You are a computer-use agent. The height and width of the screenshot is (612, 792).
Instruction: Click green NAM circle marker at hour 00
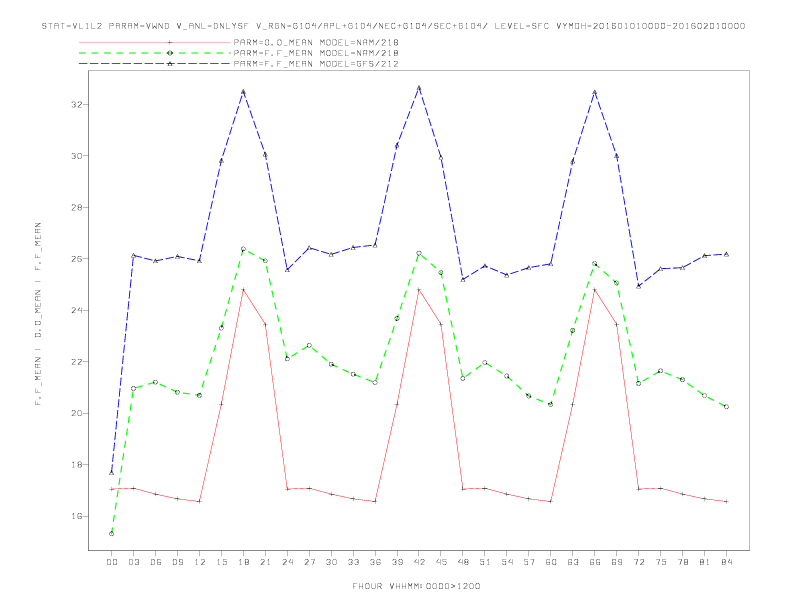[112, 534]
